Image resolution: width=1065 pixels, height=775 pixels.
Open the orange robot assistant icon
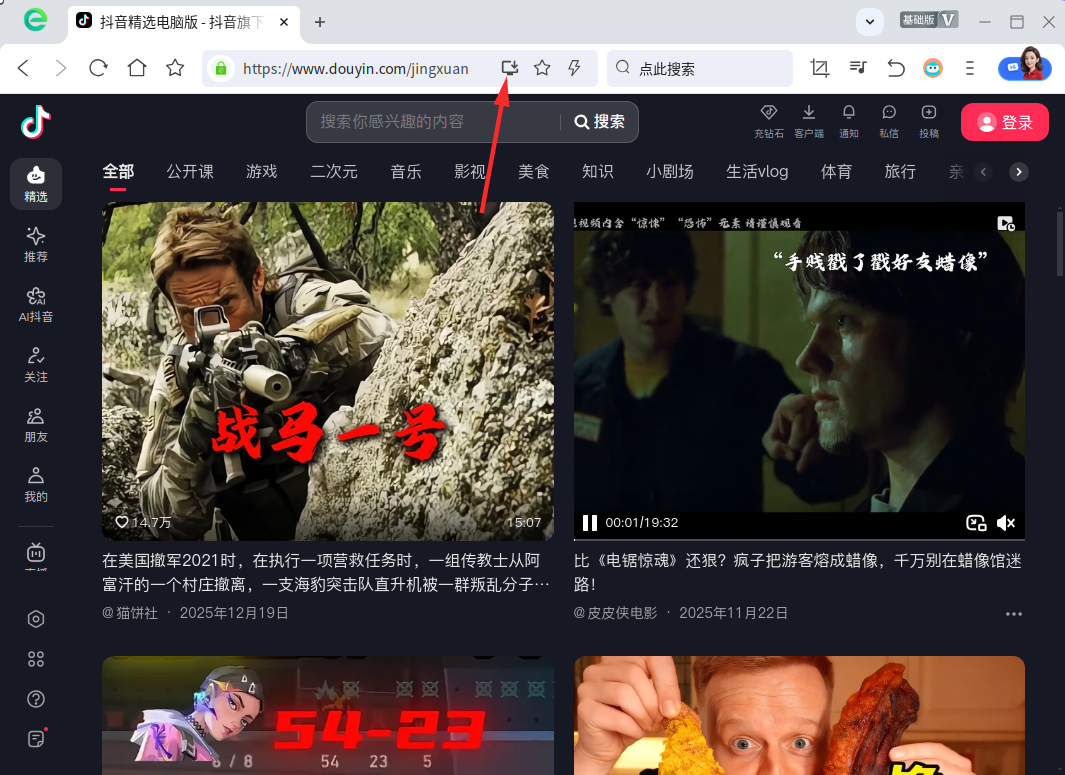pyautogui.click(x=933, y=68)
